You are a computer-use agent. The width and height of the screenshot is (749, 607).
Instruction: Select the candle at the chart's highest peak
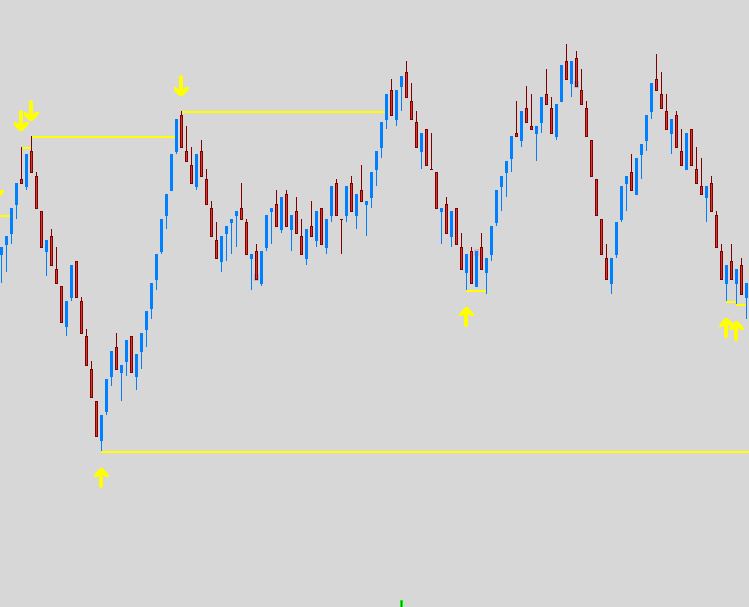pos(566,70)
